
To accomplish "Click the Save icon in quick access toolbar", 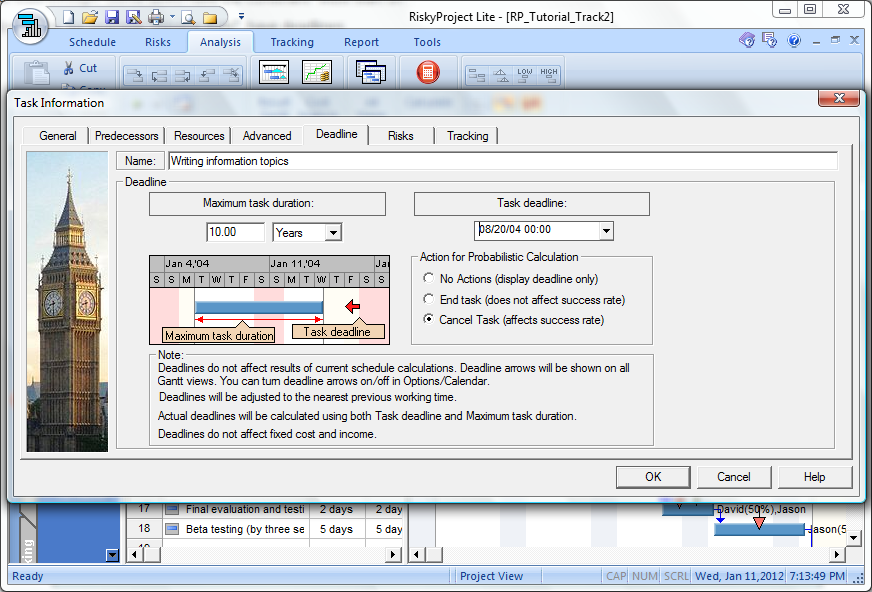I will 112,17.
